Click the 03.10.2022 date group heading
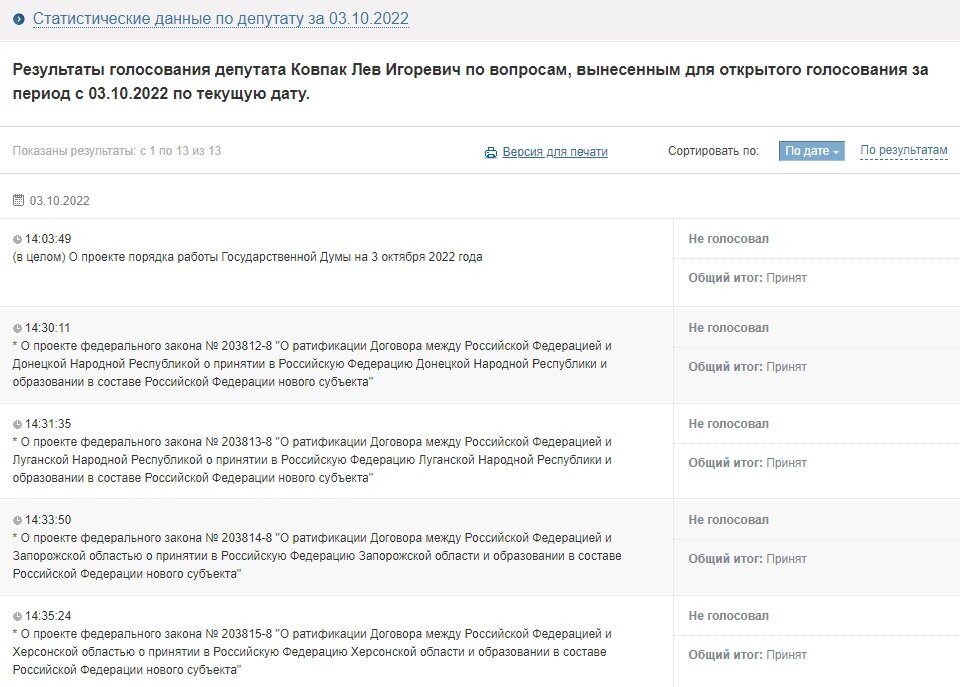Screen dimensions: 960x687 click(60, 200)
